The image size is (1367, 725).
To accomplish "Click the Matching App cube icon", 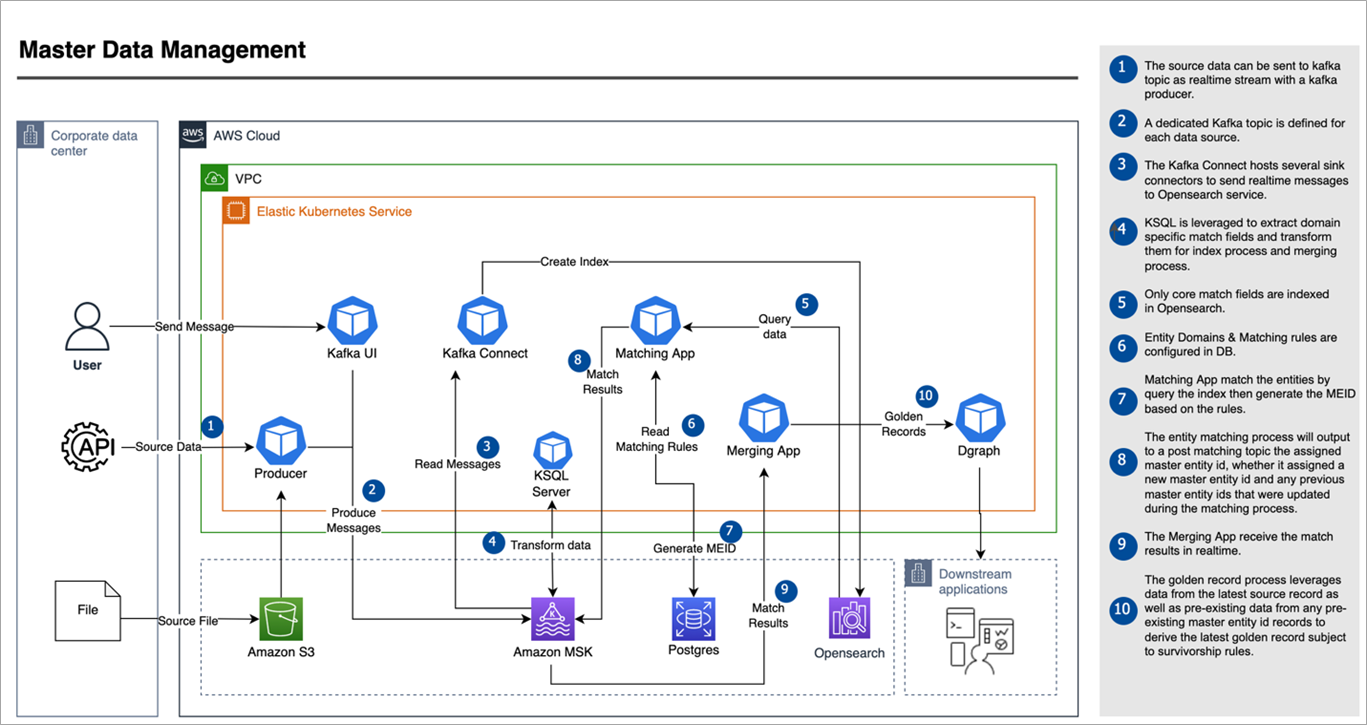I will click(x=655, y=321).
